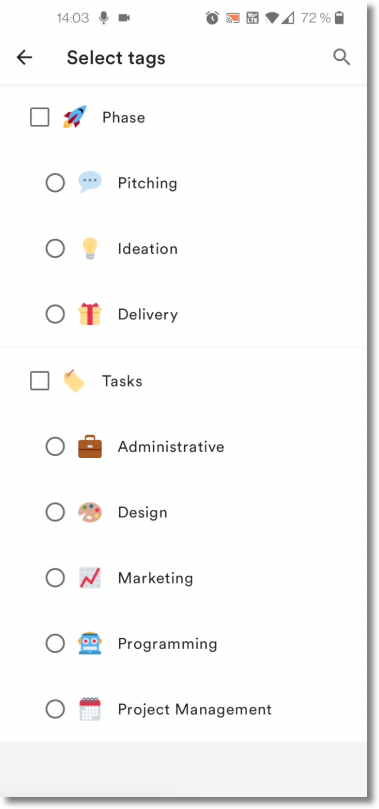Select the Design radio button
The image size is (379, 809).
pyautogui.click(x=55, y=512)
